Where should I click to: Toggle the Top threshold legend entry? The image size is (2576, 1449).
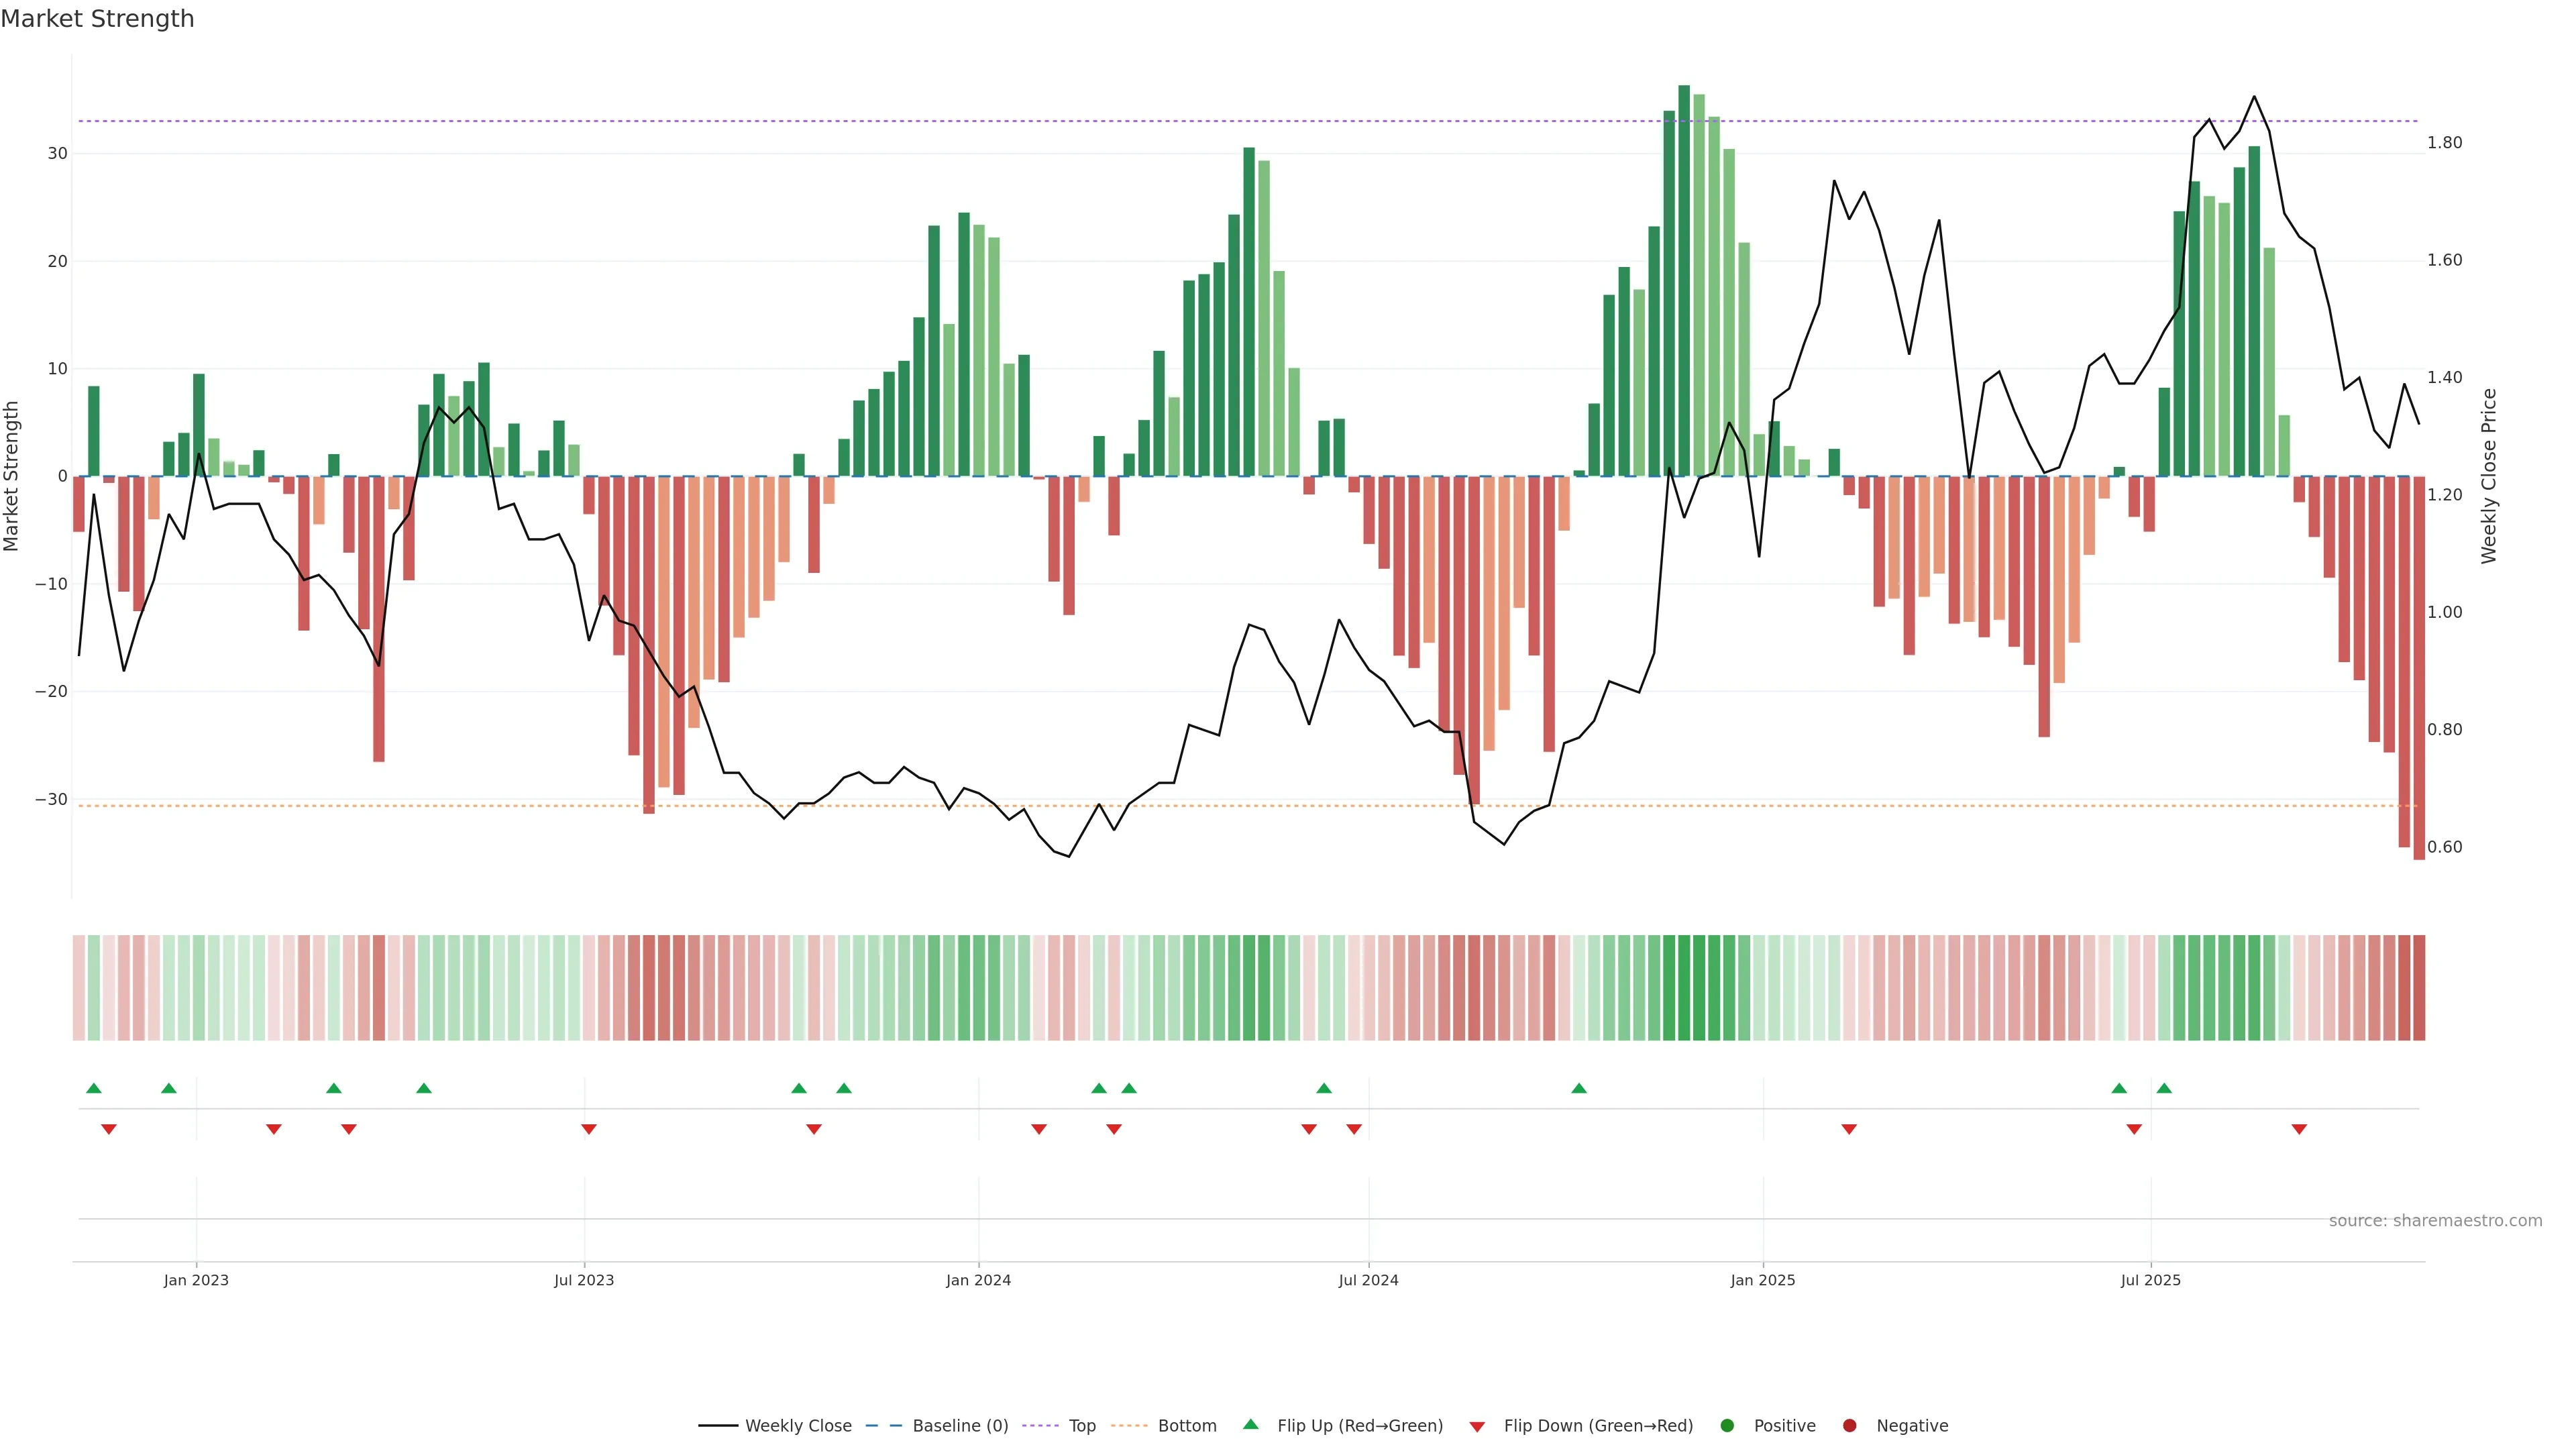pyautogui.click(x=1081, y=1426)
